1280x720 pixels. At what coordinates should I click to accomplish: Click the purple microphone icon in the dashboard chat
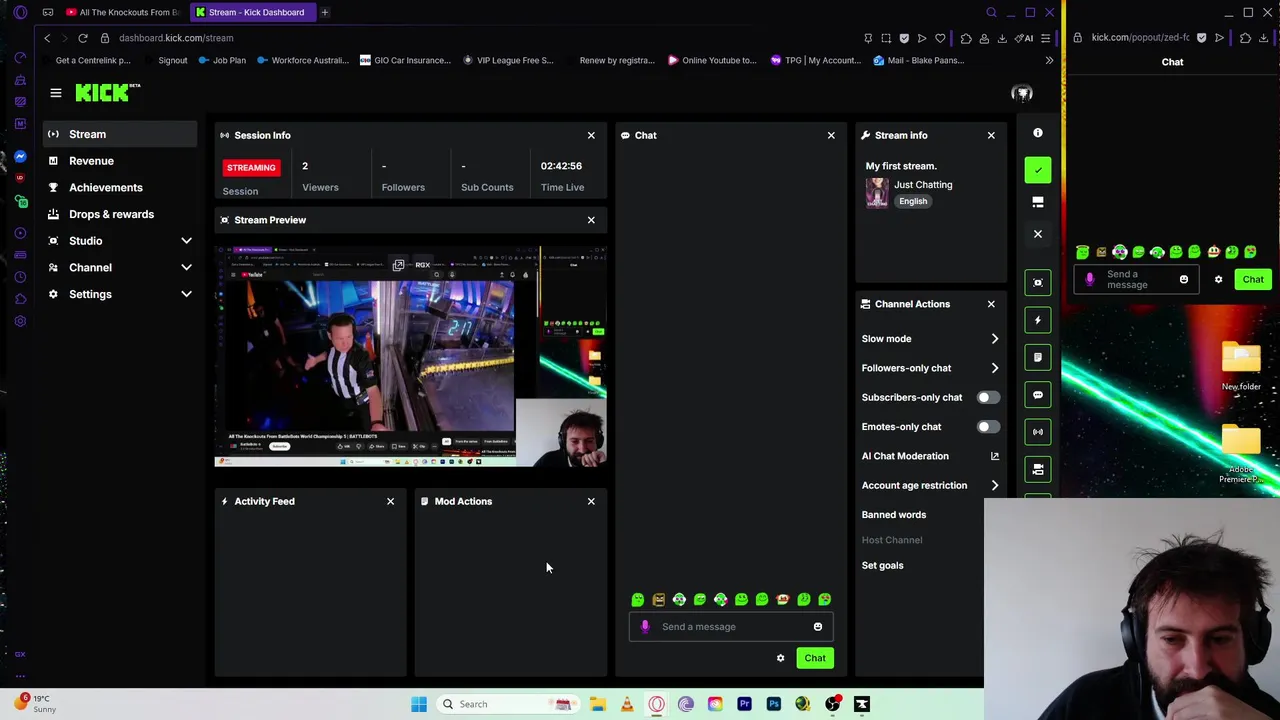[645, 627]
